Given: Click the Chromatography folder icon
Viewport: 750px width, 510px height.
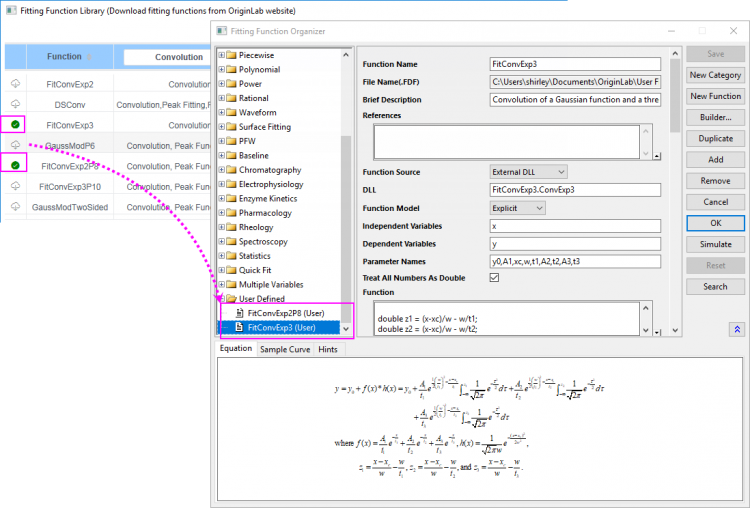Looking at the screenshot, I should [232, 170].
